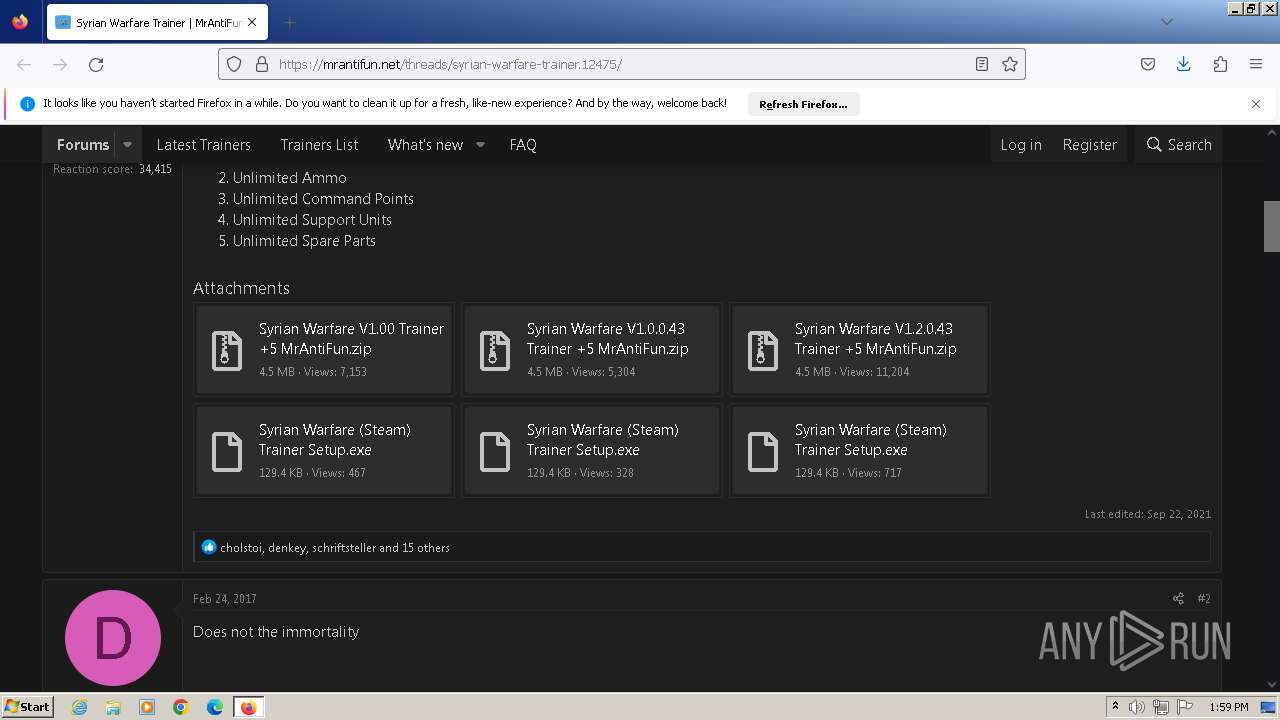Open the FAQ nav link
The width and height of the screenshot is (1280, 720).
[x=523, y=145]
